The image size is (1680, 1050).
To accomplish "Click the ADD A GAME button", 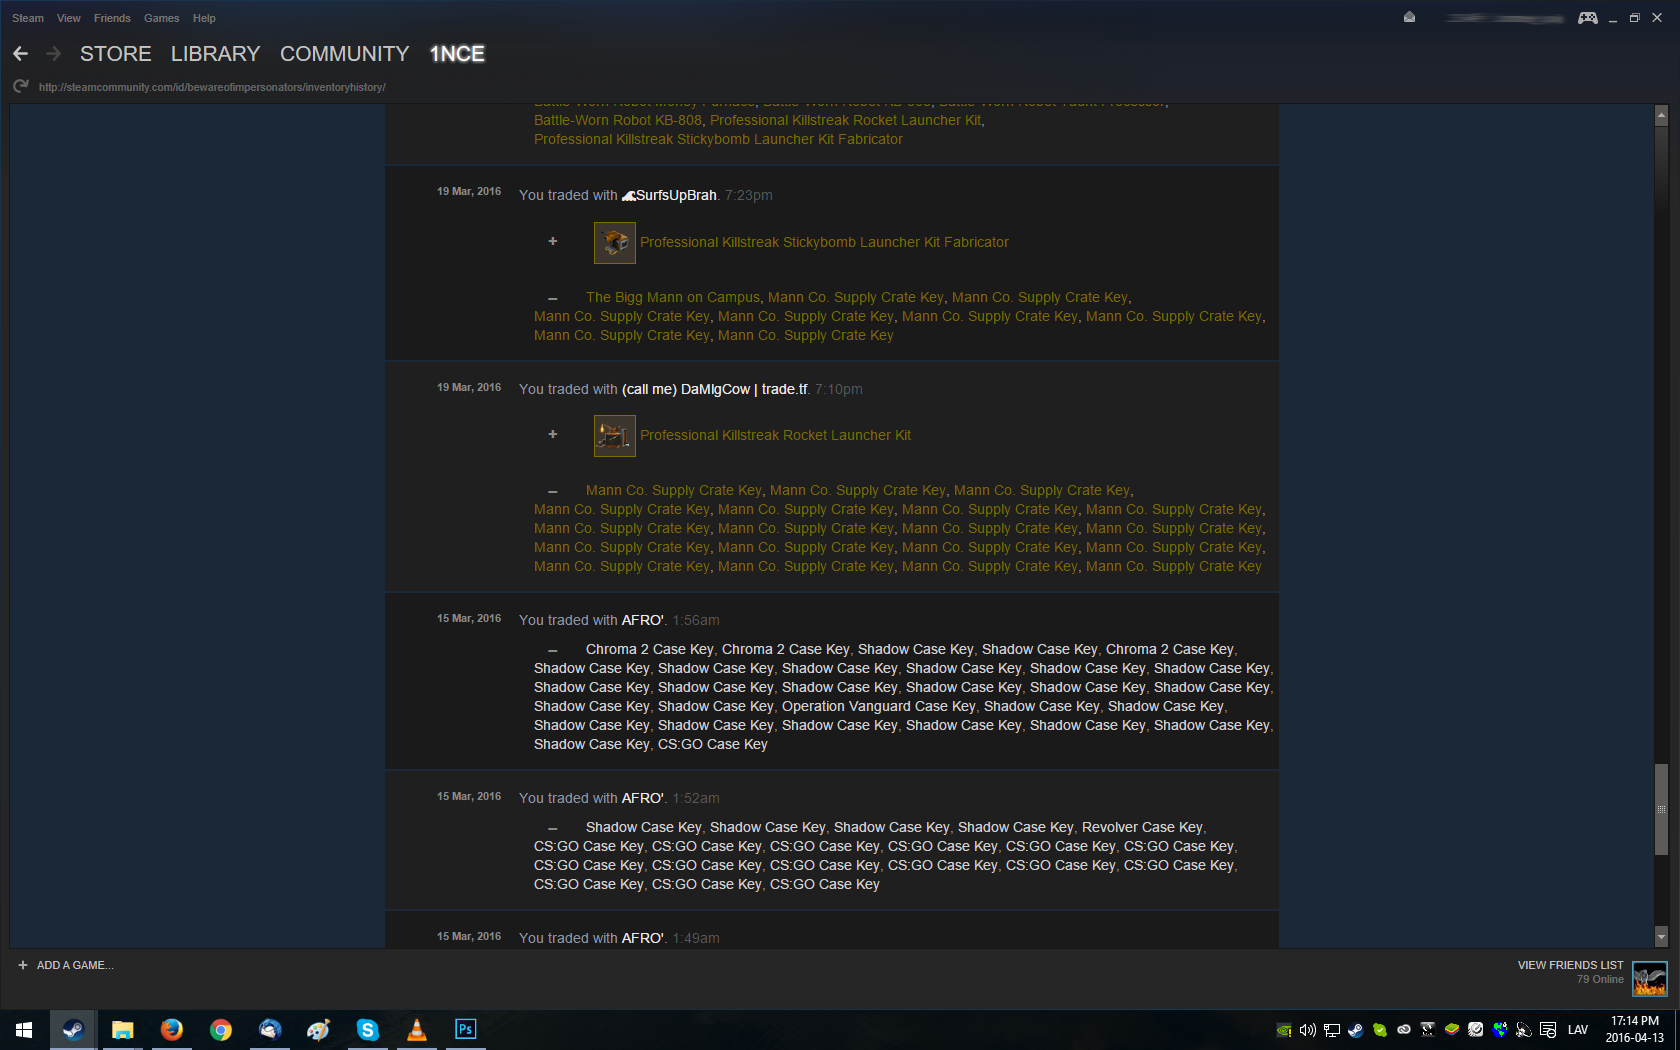I will [66, 965].
